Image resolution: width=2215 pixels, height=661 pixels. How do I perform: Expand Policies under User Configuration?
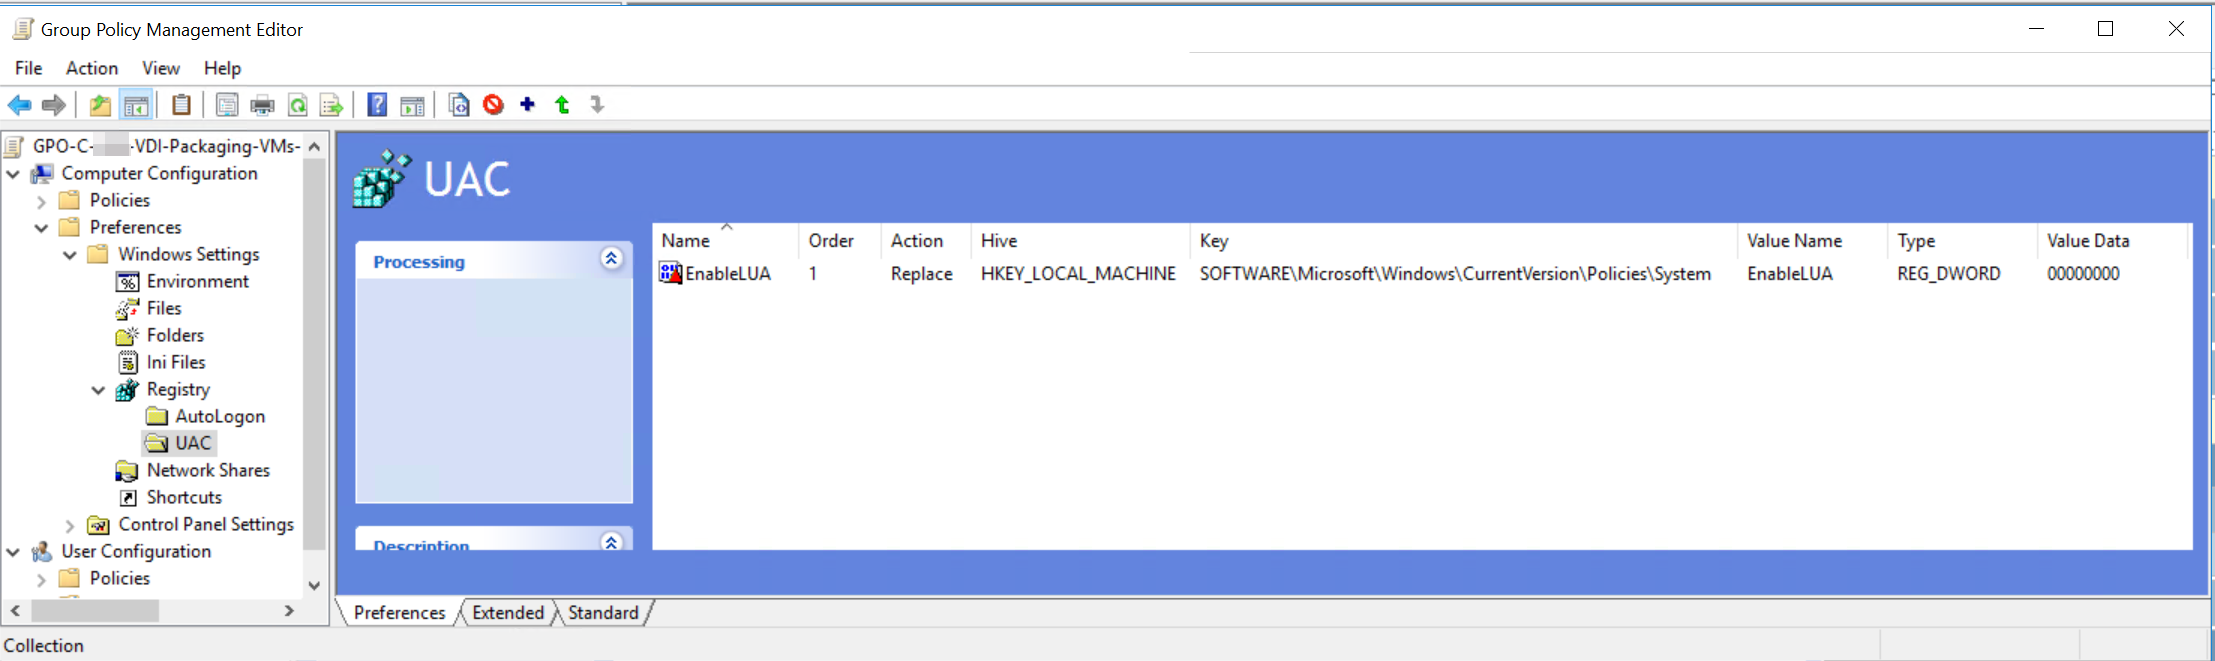(x=41, y=579)
